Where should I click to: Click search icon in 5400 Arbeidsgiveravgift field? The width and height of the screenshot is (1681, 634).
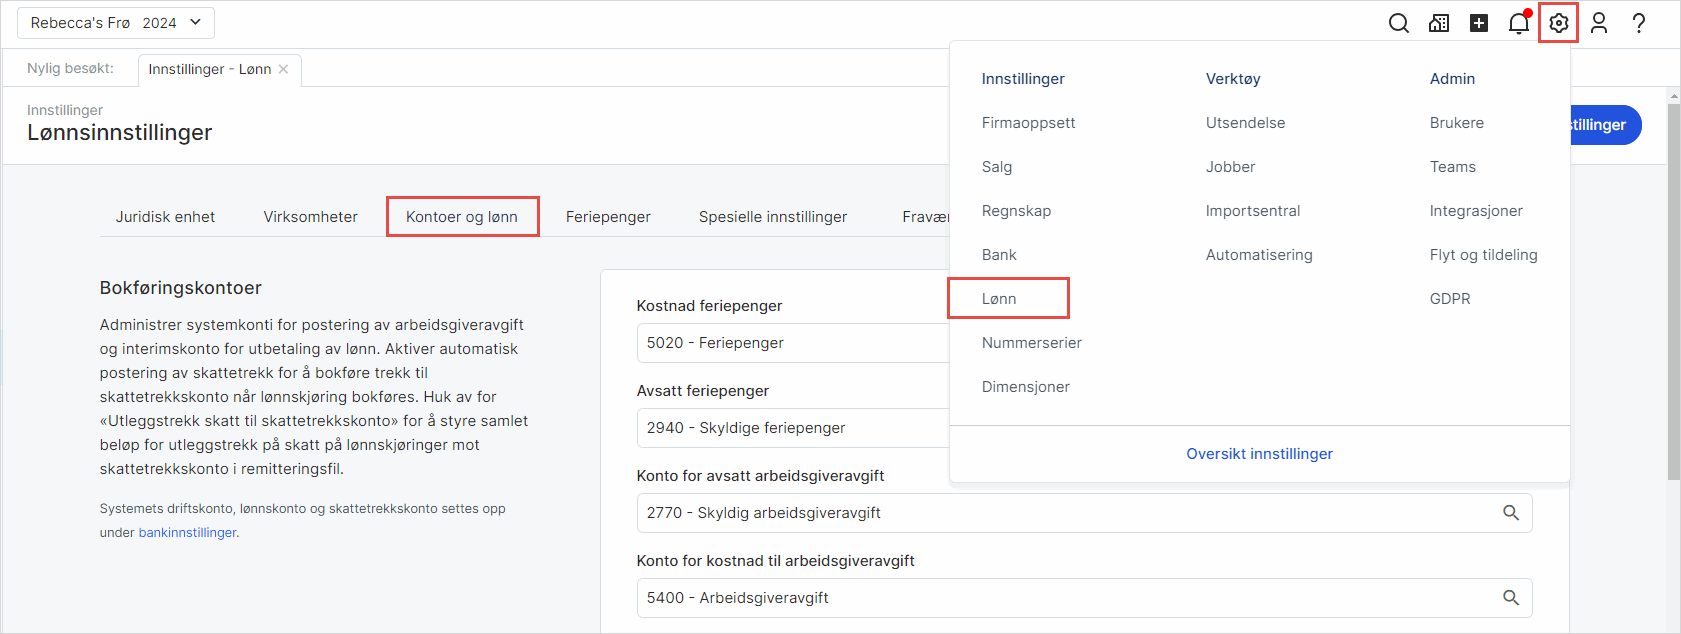[x=1510, y=598]
